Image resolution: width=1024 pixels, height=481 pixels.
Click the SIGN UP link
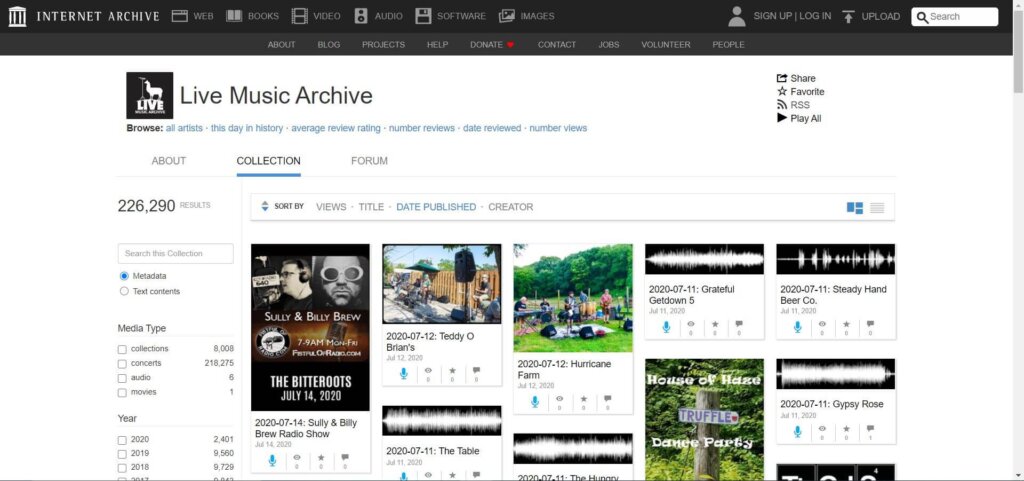pyautogui.click(x=773, y=16)
